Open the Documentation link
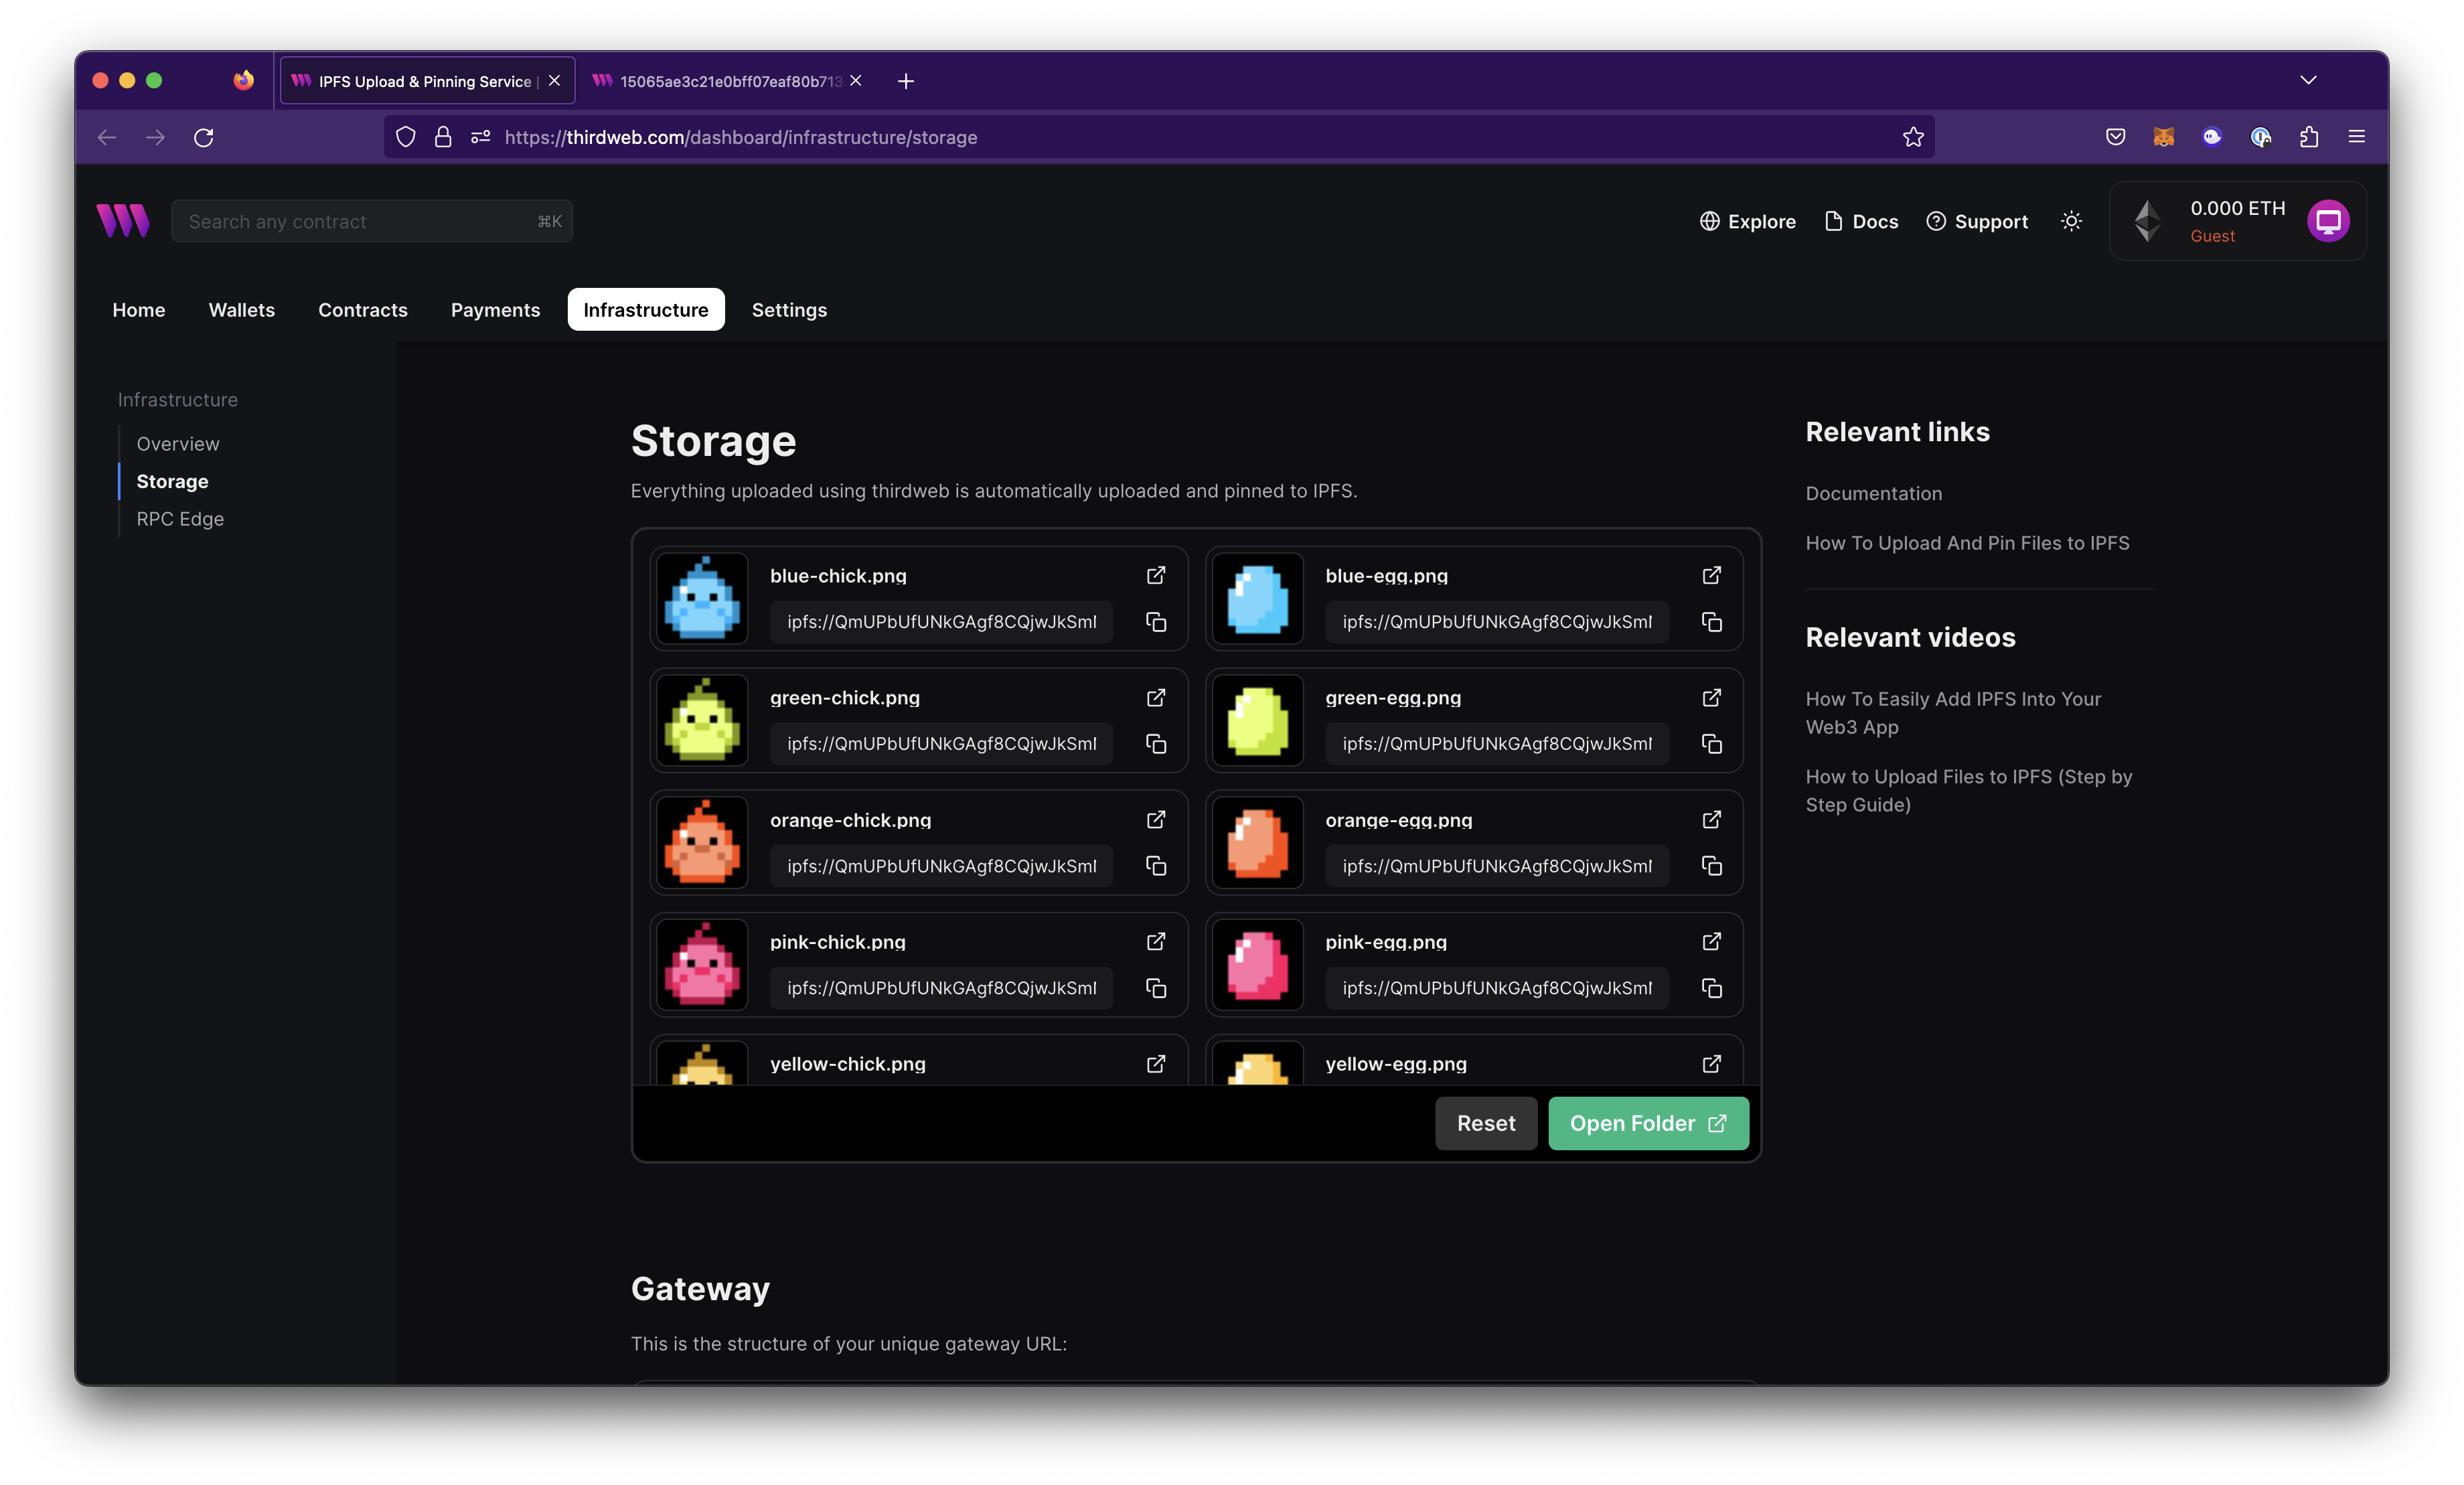This screenshot has height=1485, width=2464. [1873, 493]
